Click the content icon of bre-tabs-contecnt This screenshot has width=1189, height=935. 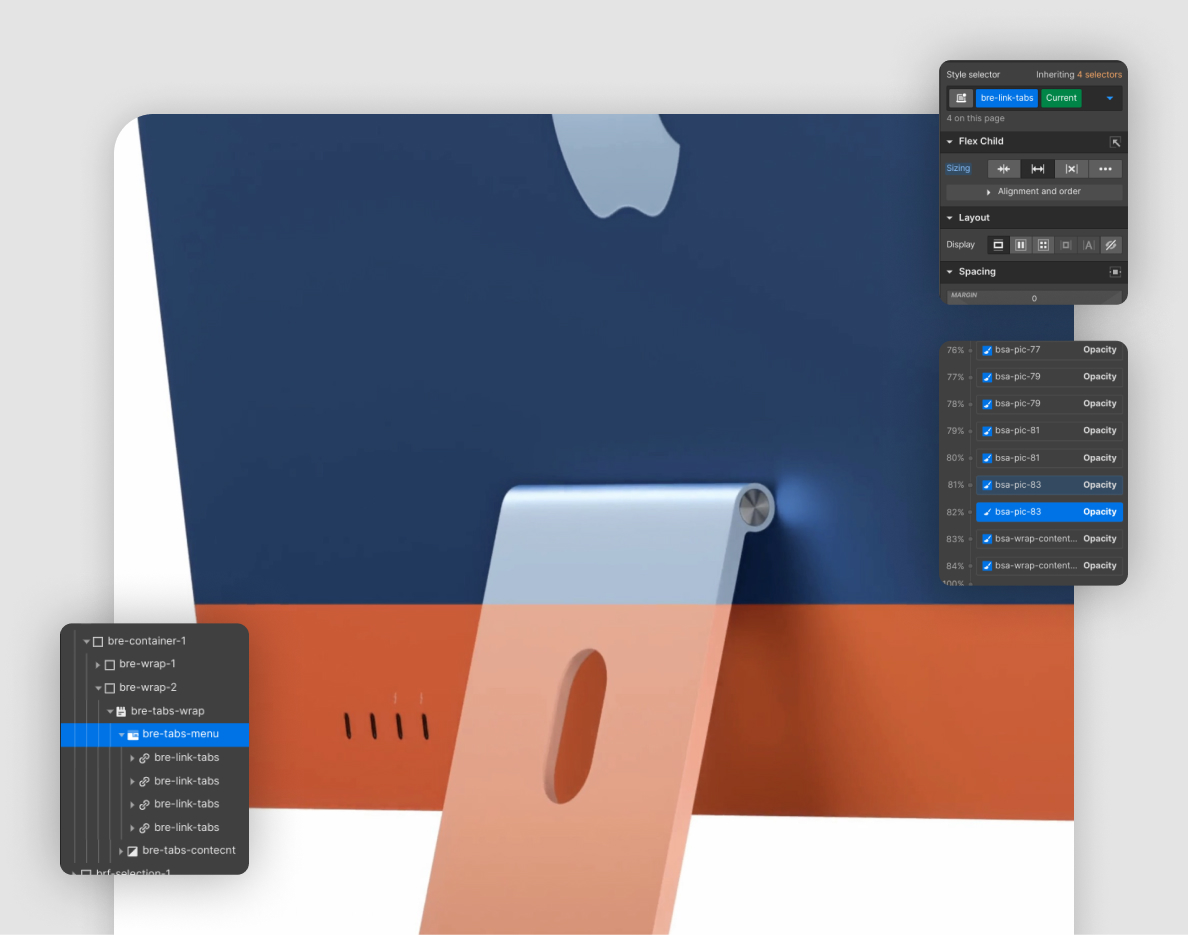click(x=133, y=851)
